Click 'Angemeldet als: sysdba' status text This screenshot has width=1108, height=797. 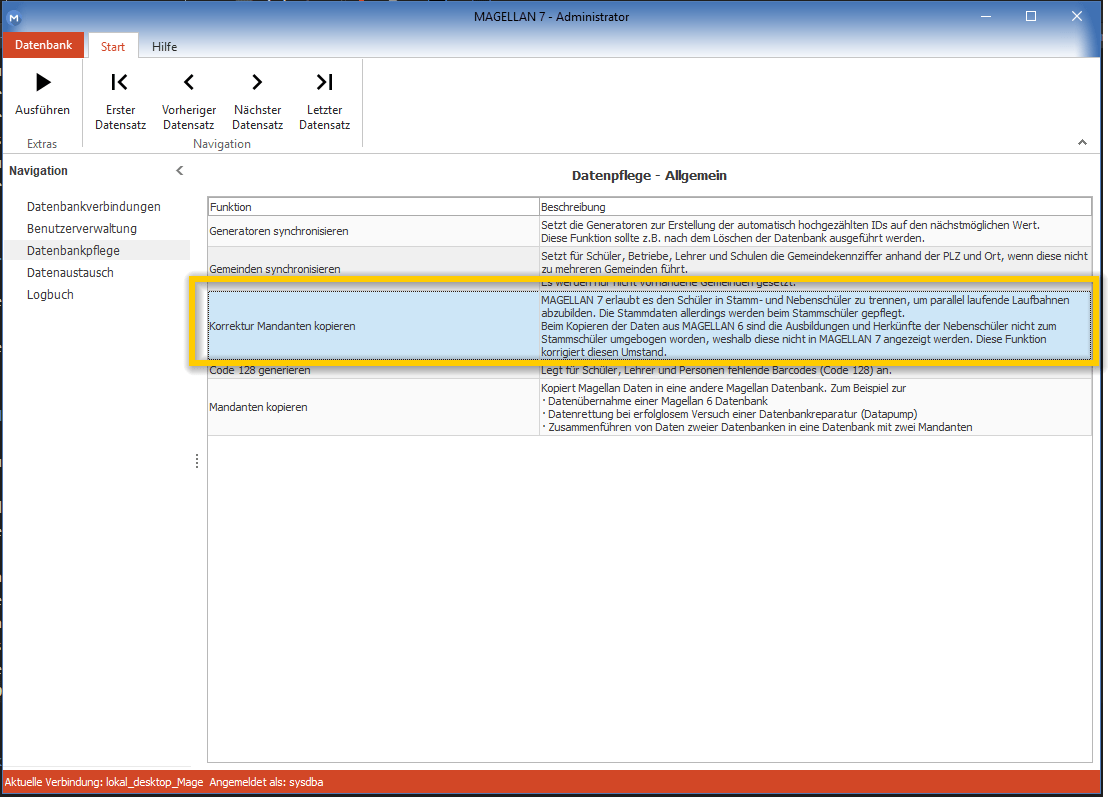click(266, 782)
